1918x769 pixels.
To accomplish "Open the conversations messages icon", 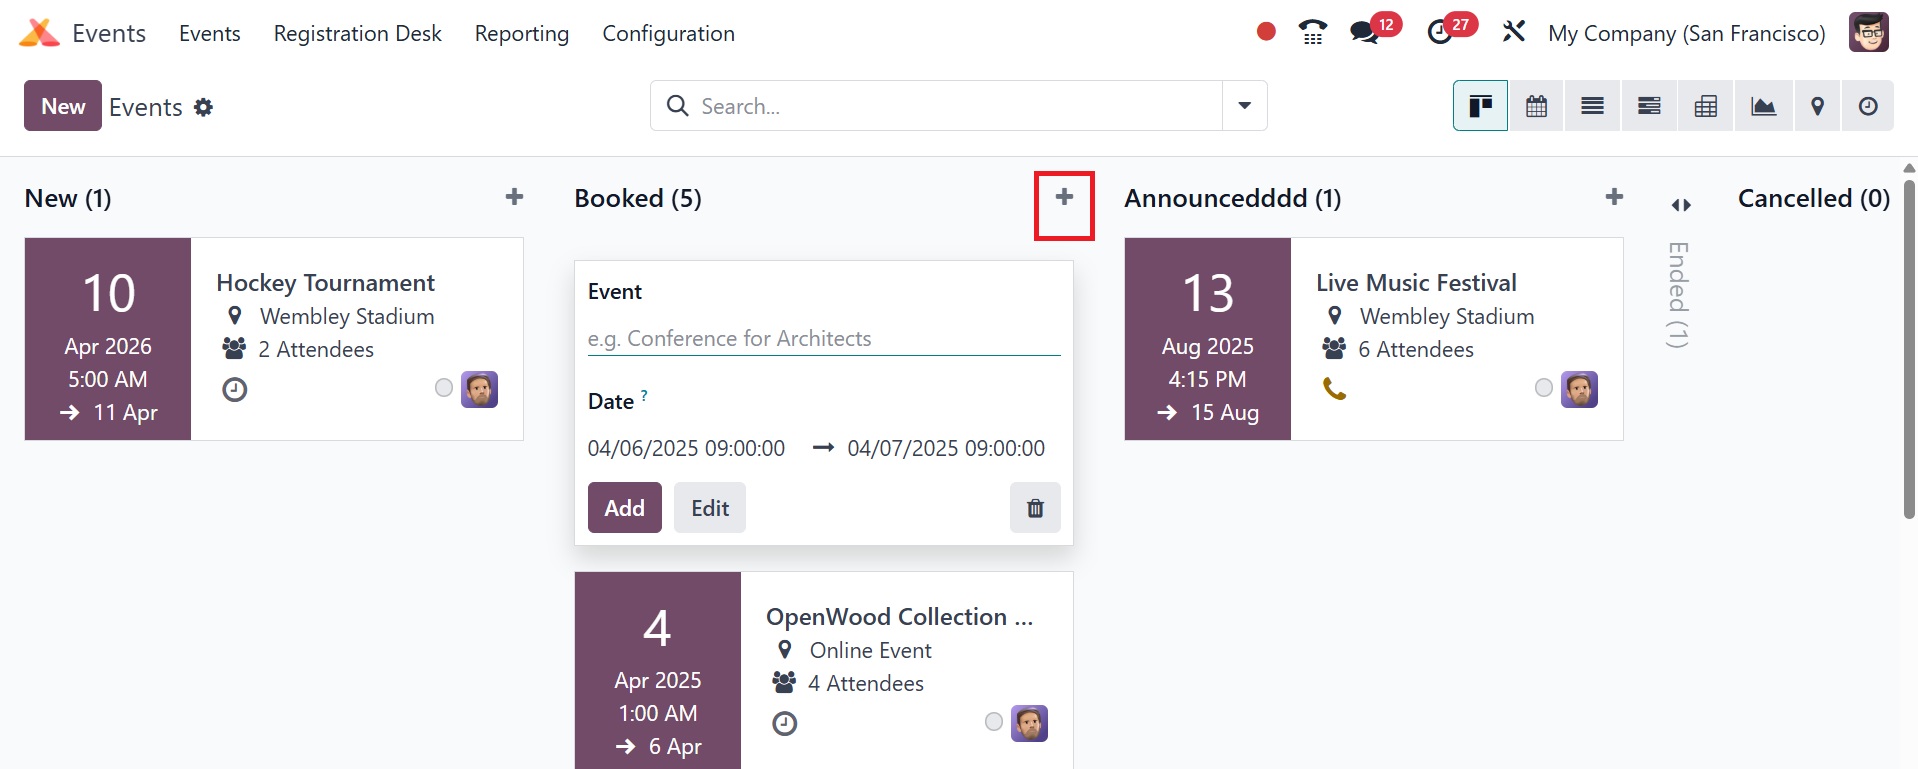I will coord(1364,33).
